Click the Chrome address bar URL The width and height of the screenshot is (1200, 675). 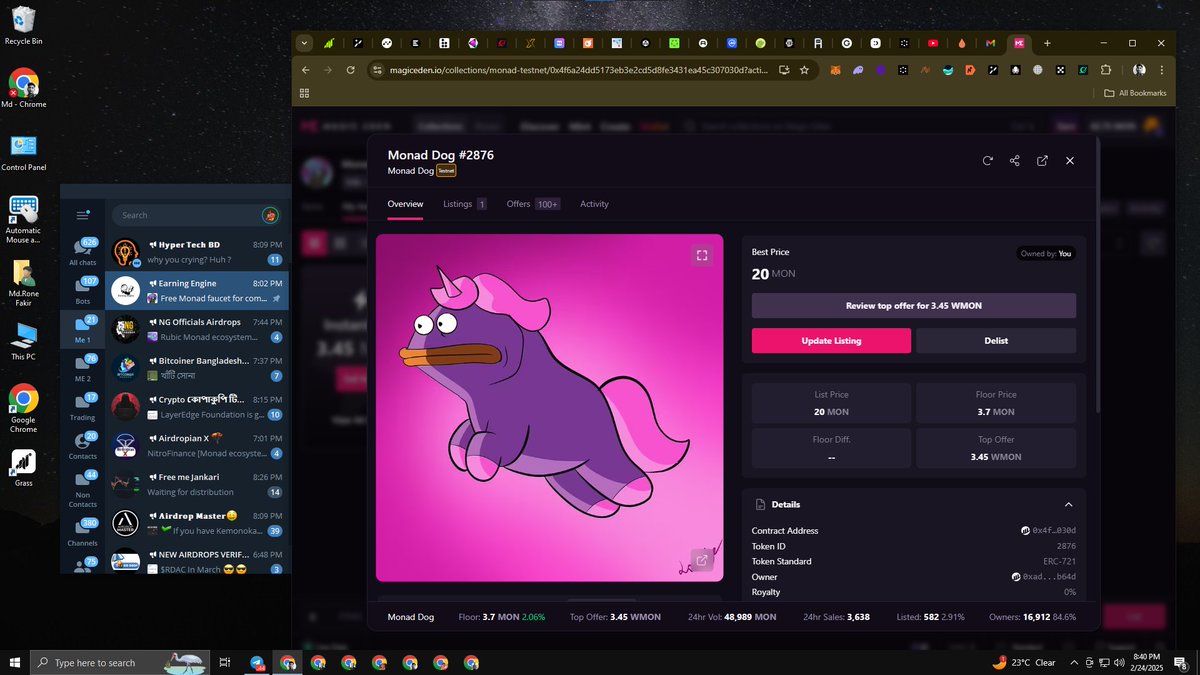point(577,71)
